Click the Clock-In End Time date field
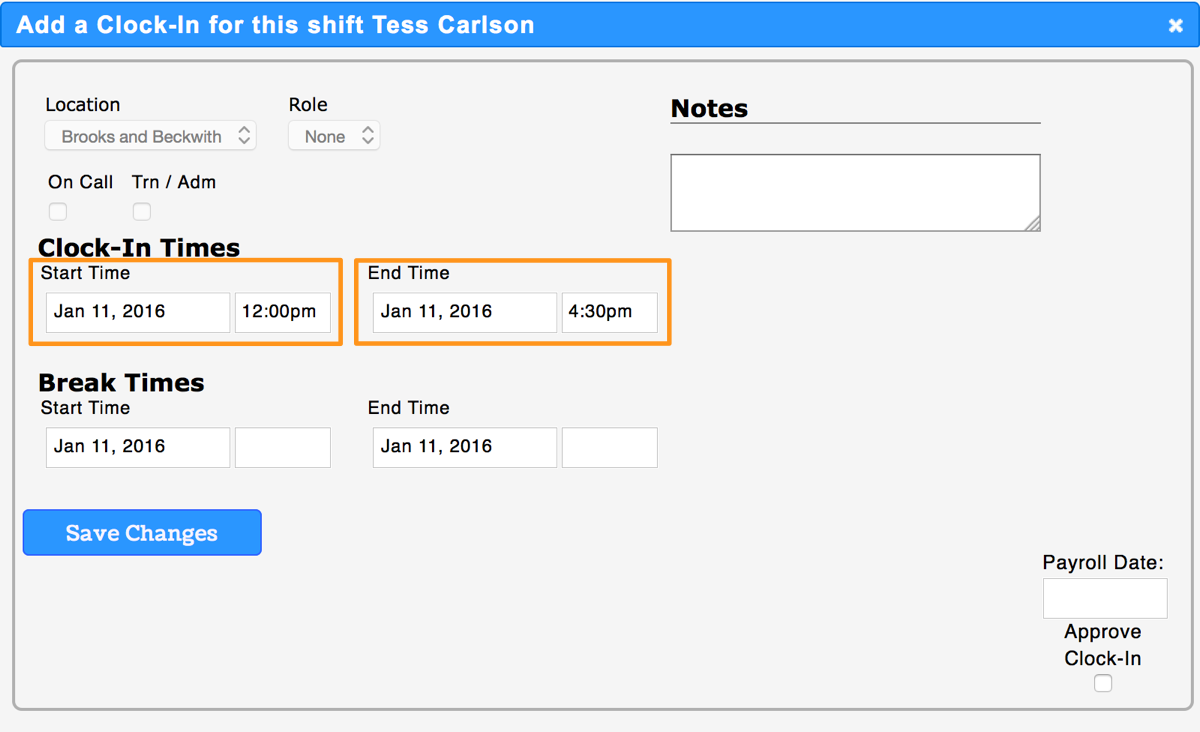Screen dimensions: 1200x732 [464, 312]
